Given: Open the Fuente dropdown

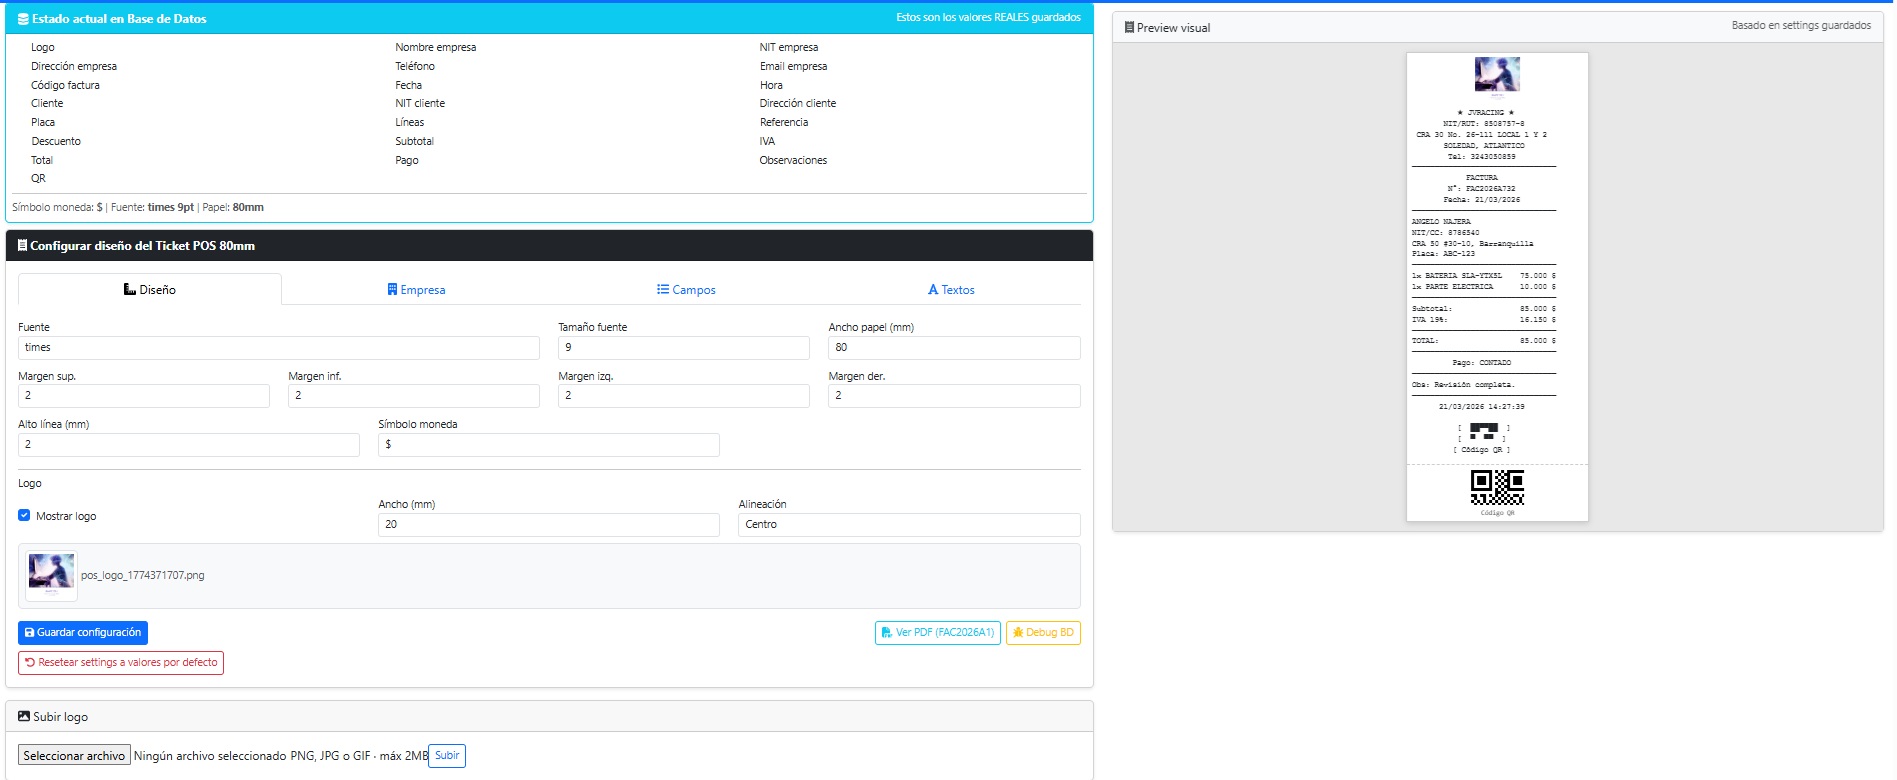Looking at the screenshot, I should tap(278, 348).
